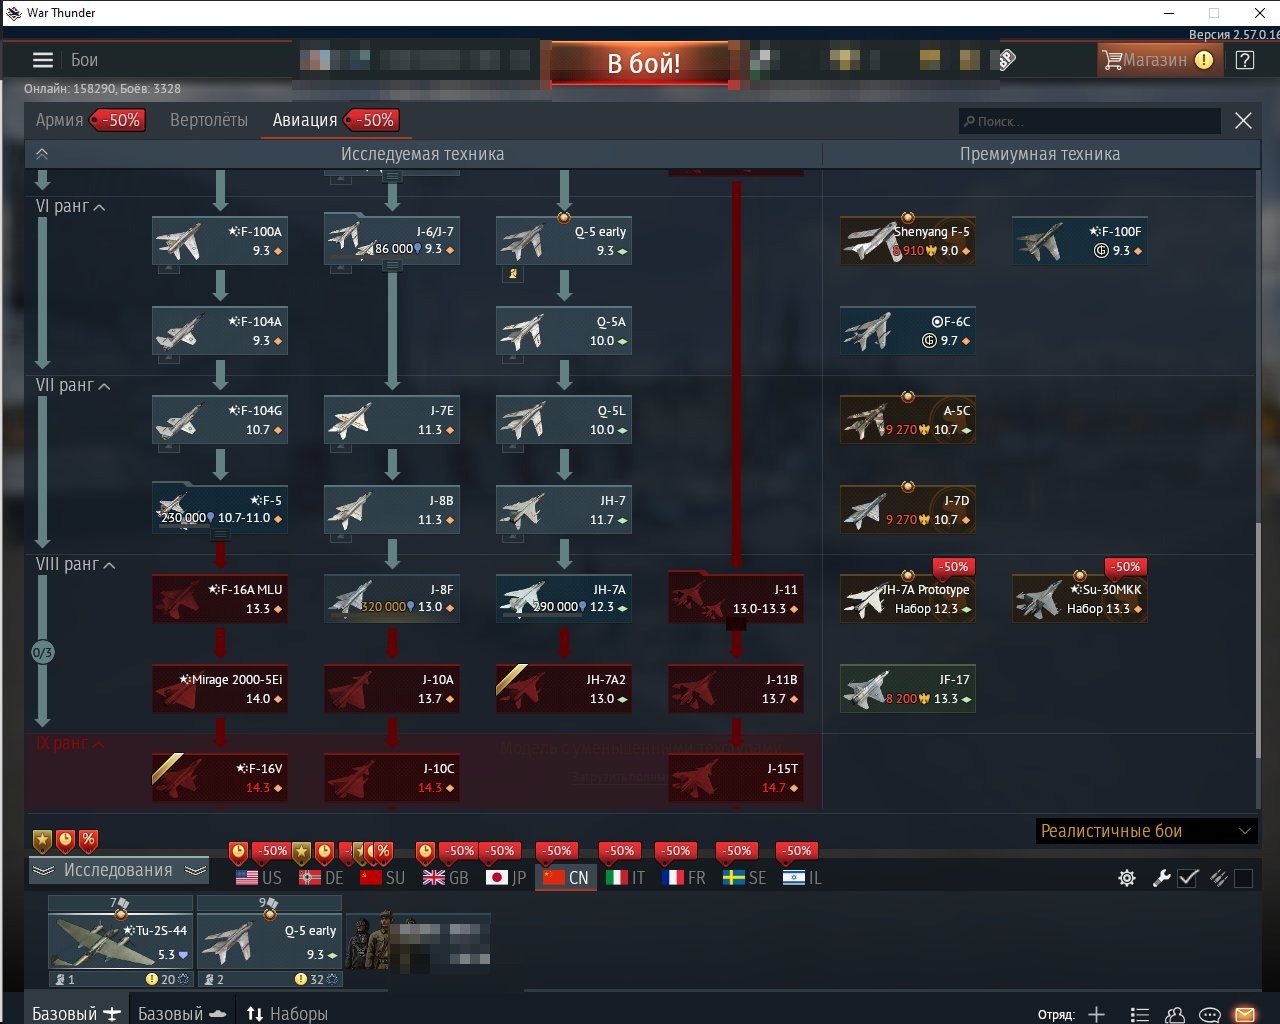Switch to the US nation flag
Screen dimensions: 1280x1024
click(x=259, y=877)
